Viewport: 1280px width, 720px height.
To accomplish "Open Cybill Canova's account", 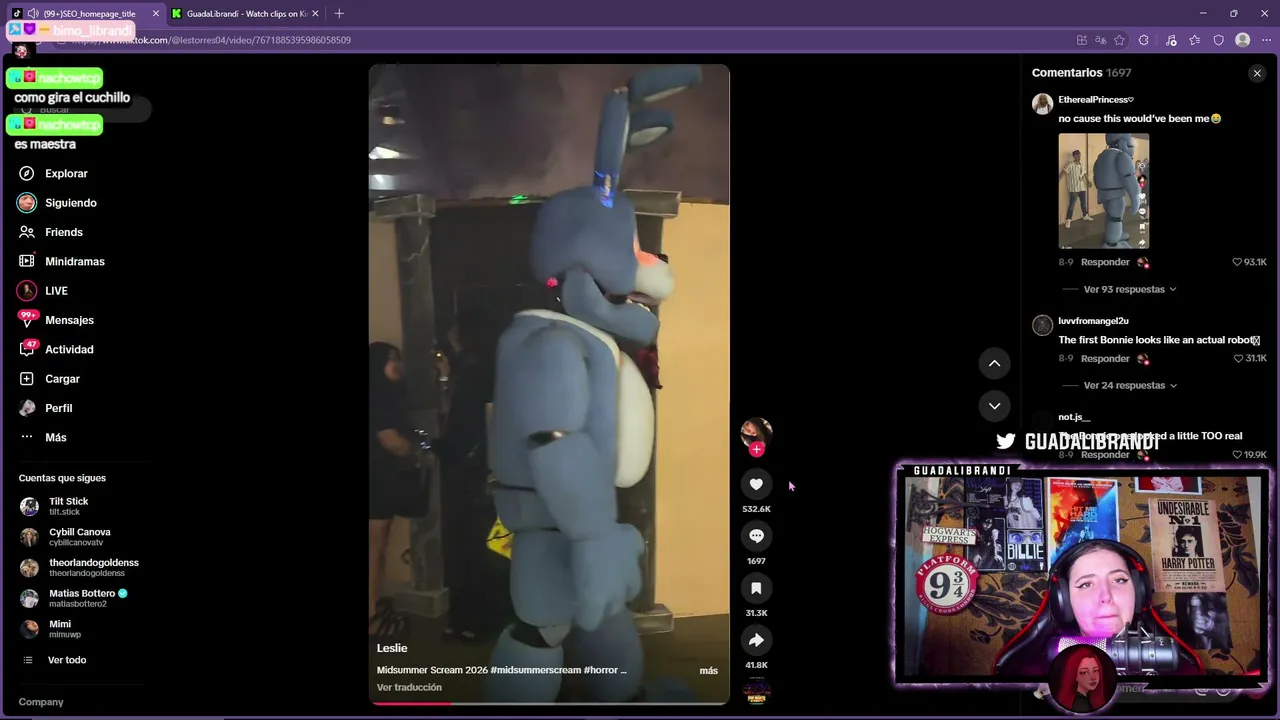I will tap(66, 537).
